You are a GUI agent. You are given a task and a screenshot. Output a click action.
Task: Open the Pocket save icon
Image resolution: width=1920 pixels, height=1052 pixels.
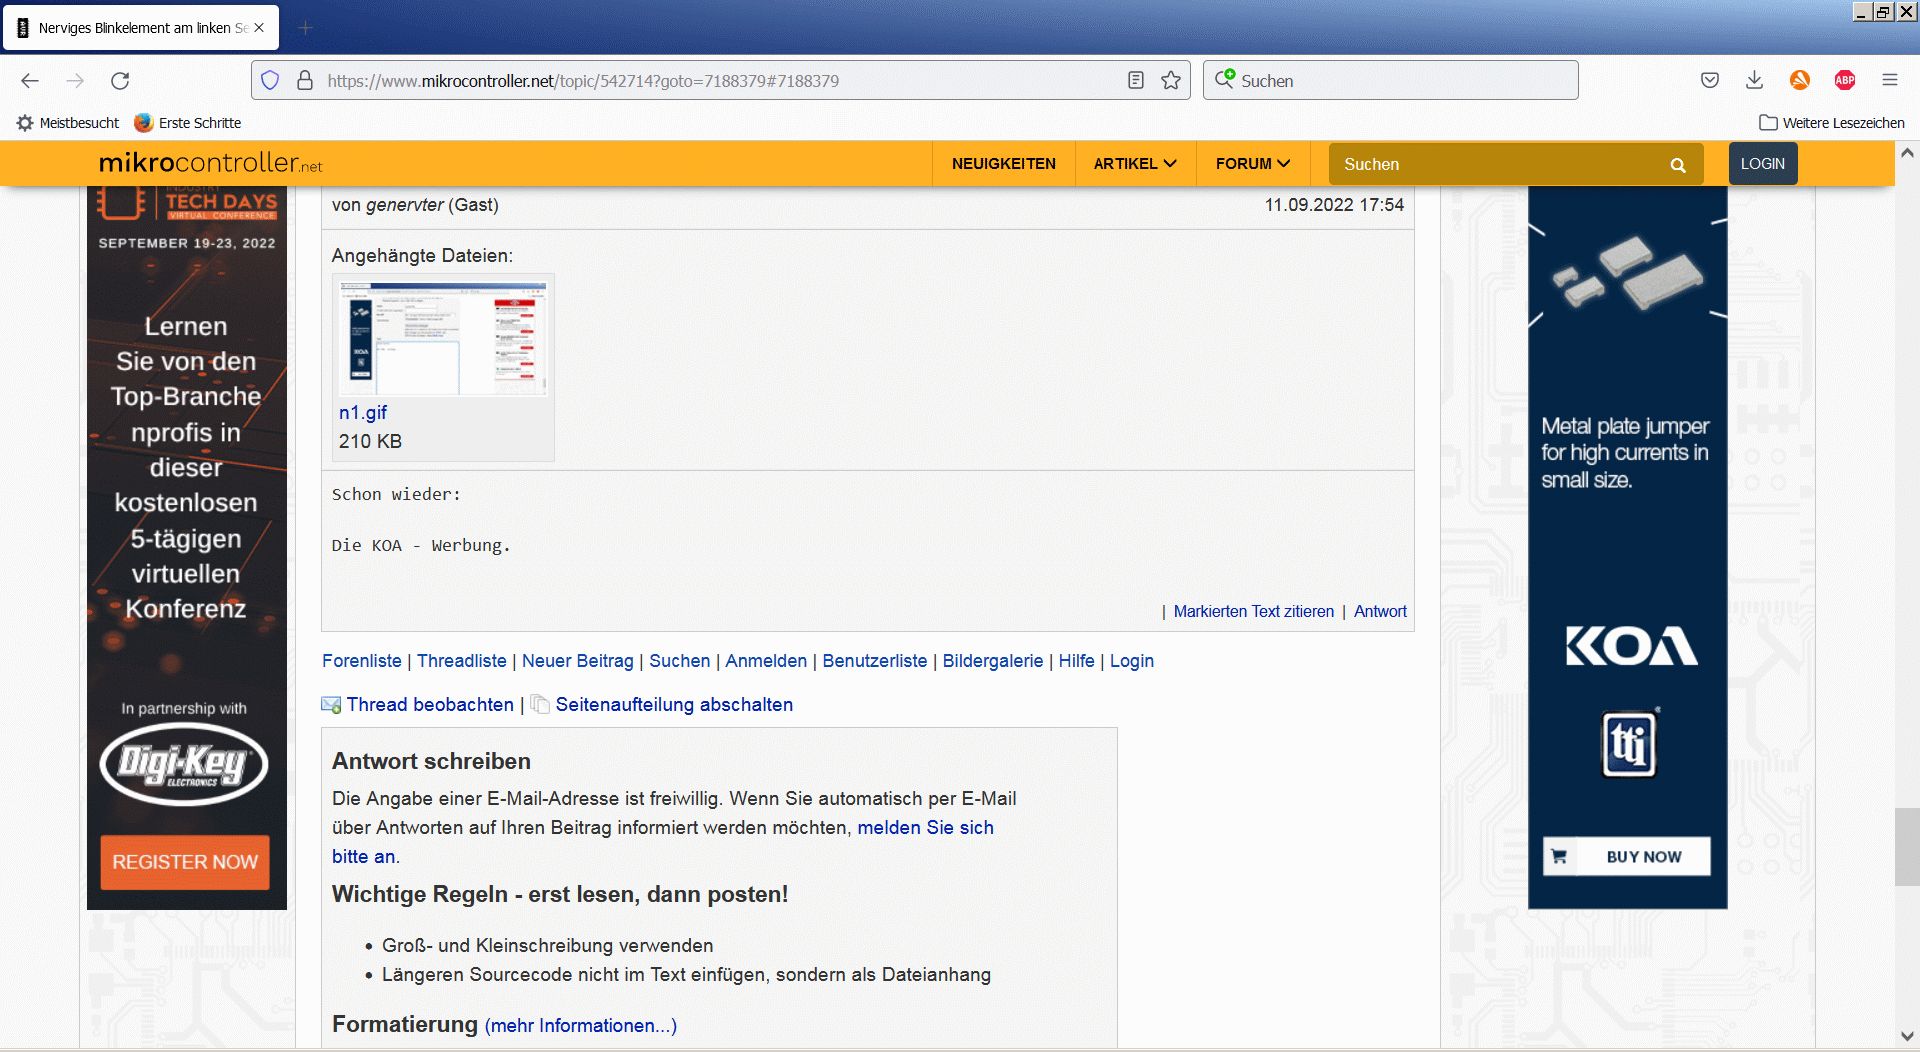1710,81
